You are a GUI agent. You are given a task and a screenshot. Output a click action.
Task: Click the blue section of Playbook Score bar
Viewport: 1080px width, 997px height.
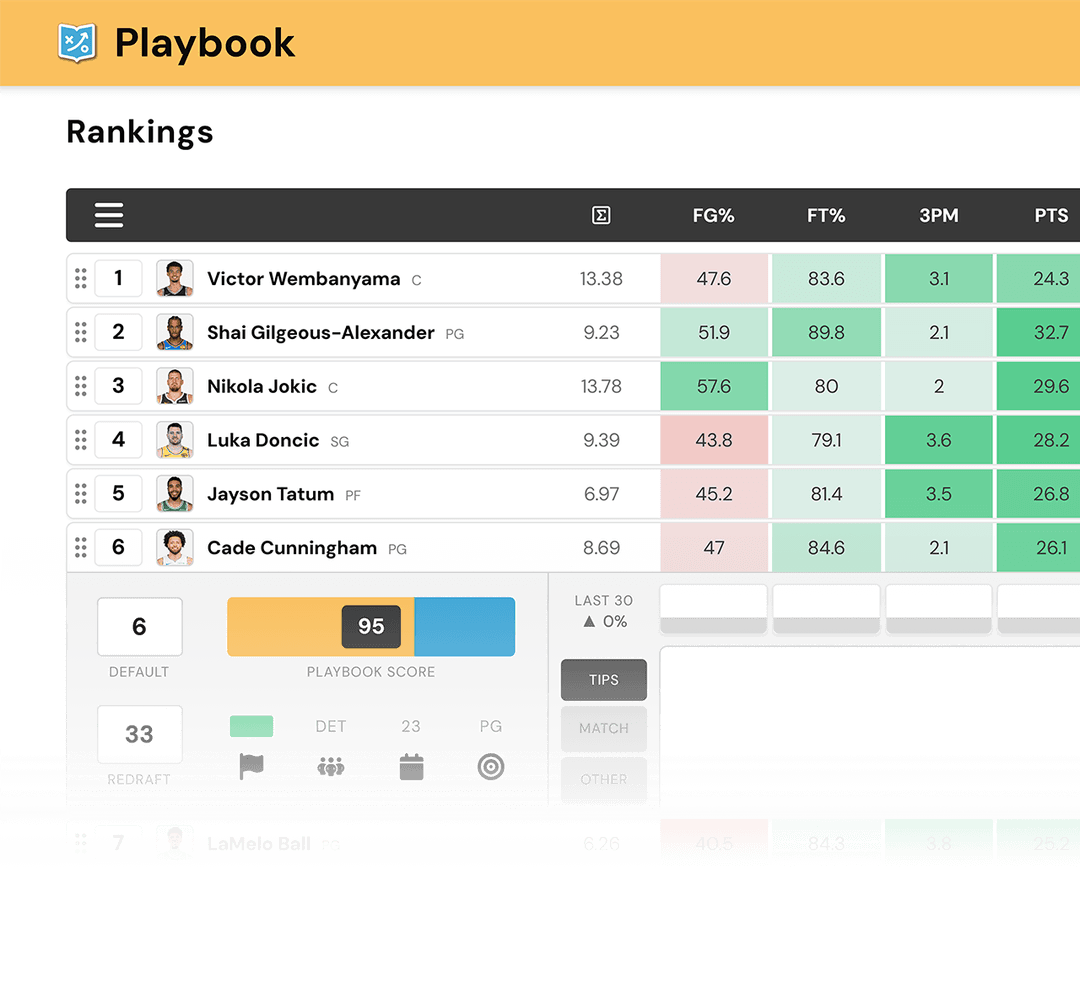click(464, 626)
